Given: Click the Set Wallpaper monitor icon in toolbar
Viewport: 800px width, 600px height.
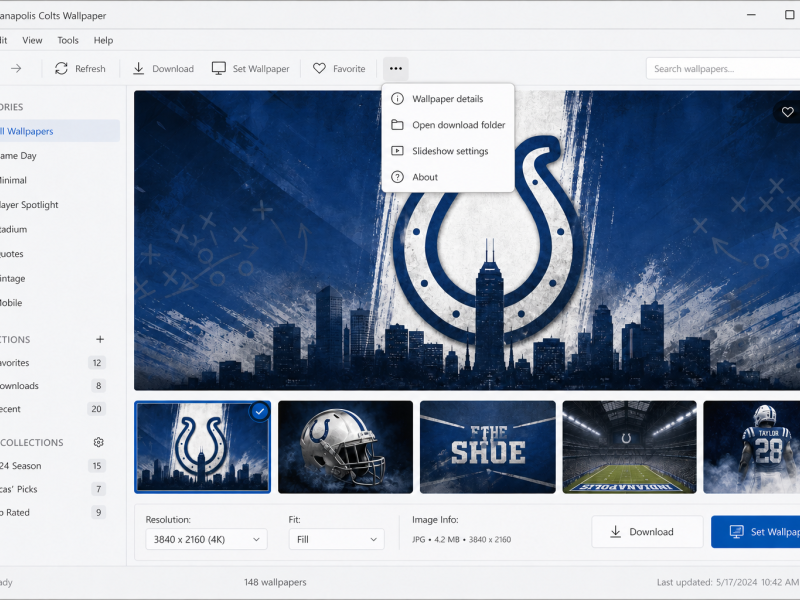Looking at the screenshot, I should point(219,68).
